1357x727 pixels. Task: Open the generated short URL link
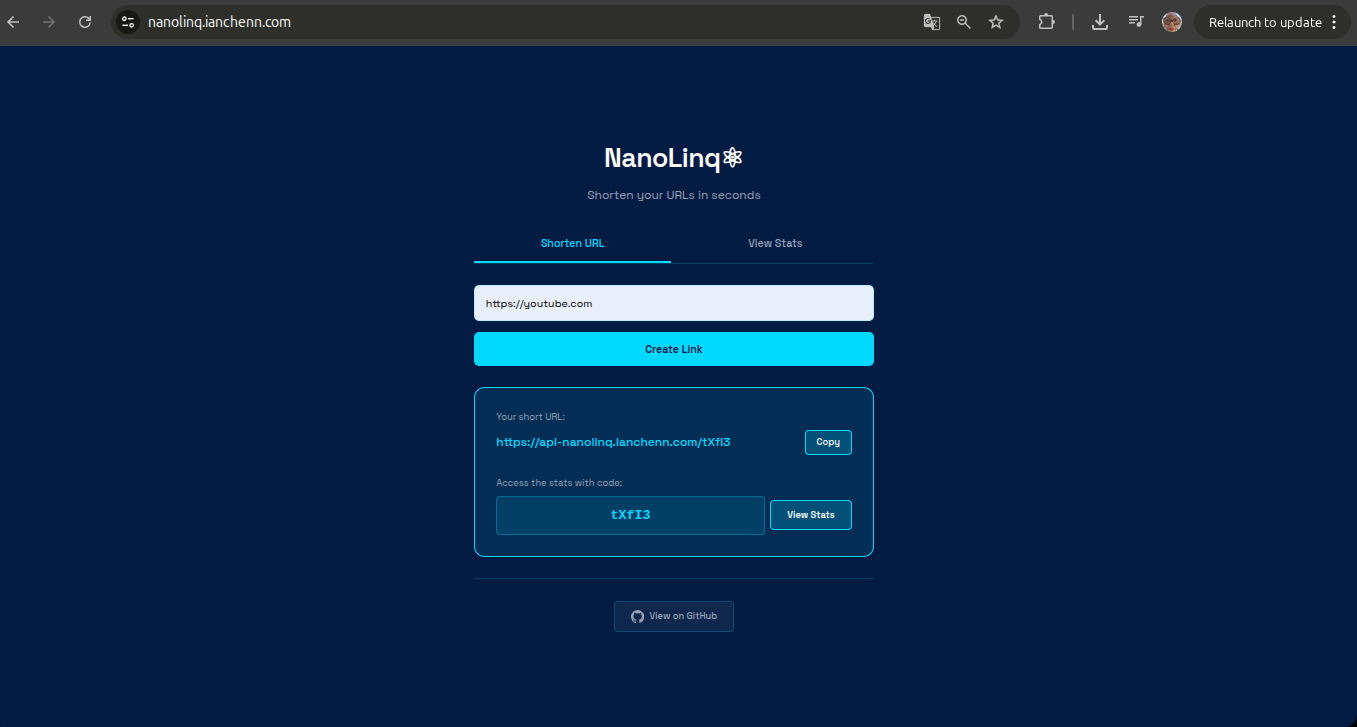coord(613,442)
